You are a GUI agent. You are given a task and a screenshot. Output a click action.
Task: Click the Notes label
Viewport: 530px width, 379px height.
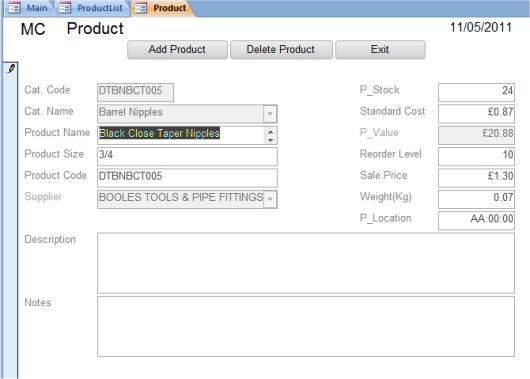(x=38, y=303)
